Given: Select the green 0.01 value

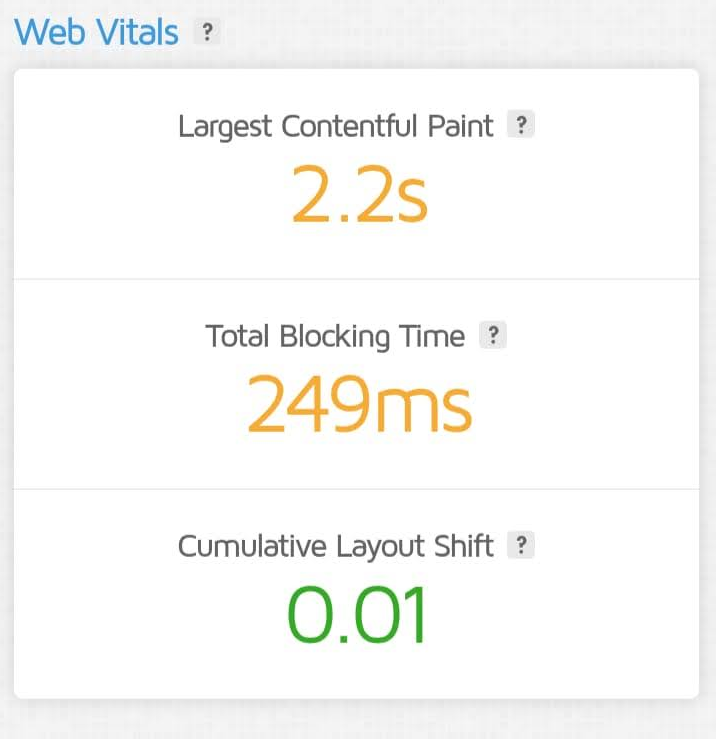Looking at the screenshot, I should (x=357, y=614).
